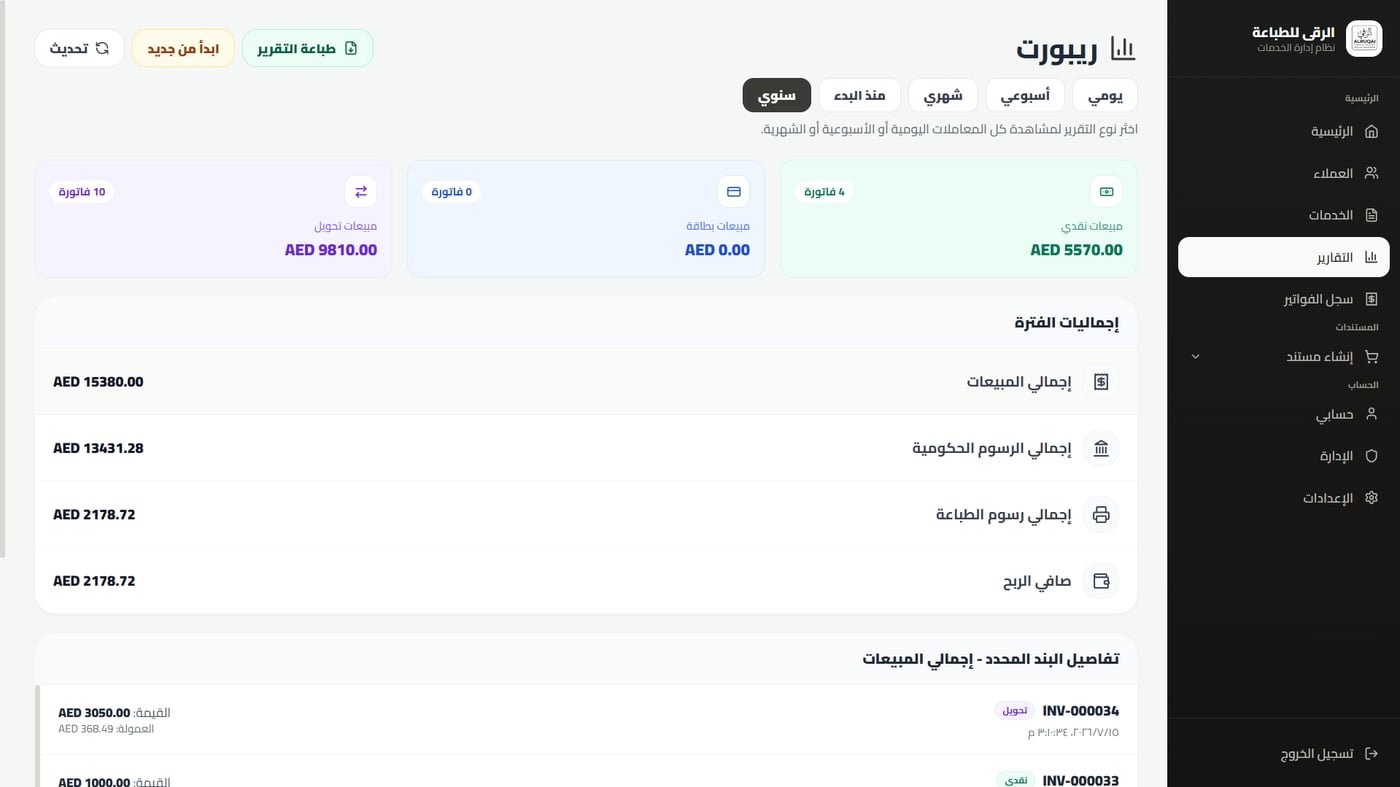Click the gear icon beside الإعدادات
The width and height of the screenshot is (1400, 787).
click(1371, 498)
